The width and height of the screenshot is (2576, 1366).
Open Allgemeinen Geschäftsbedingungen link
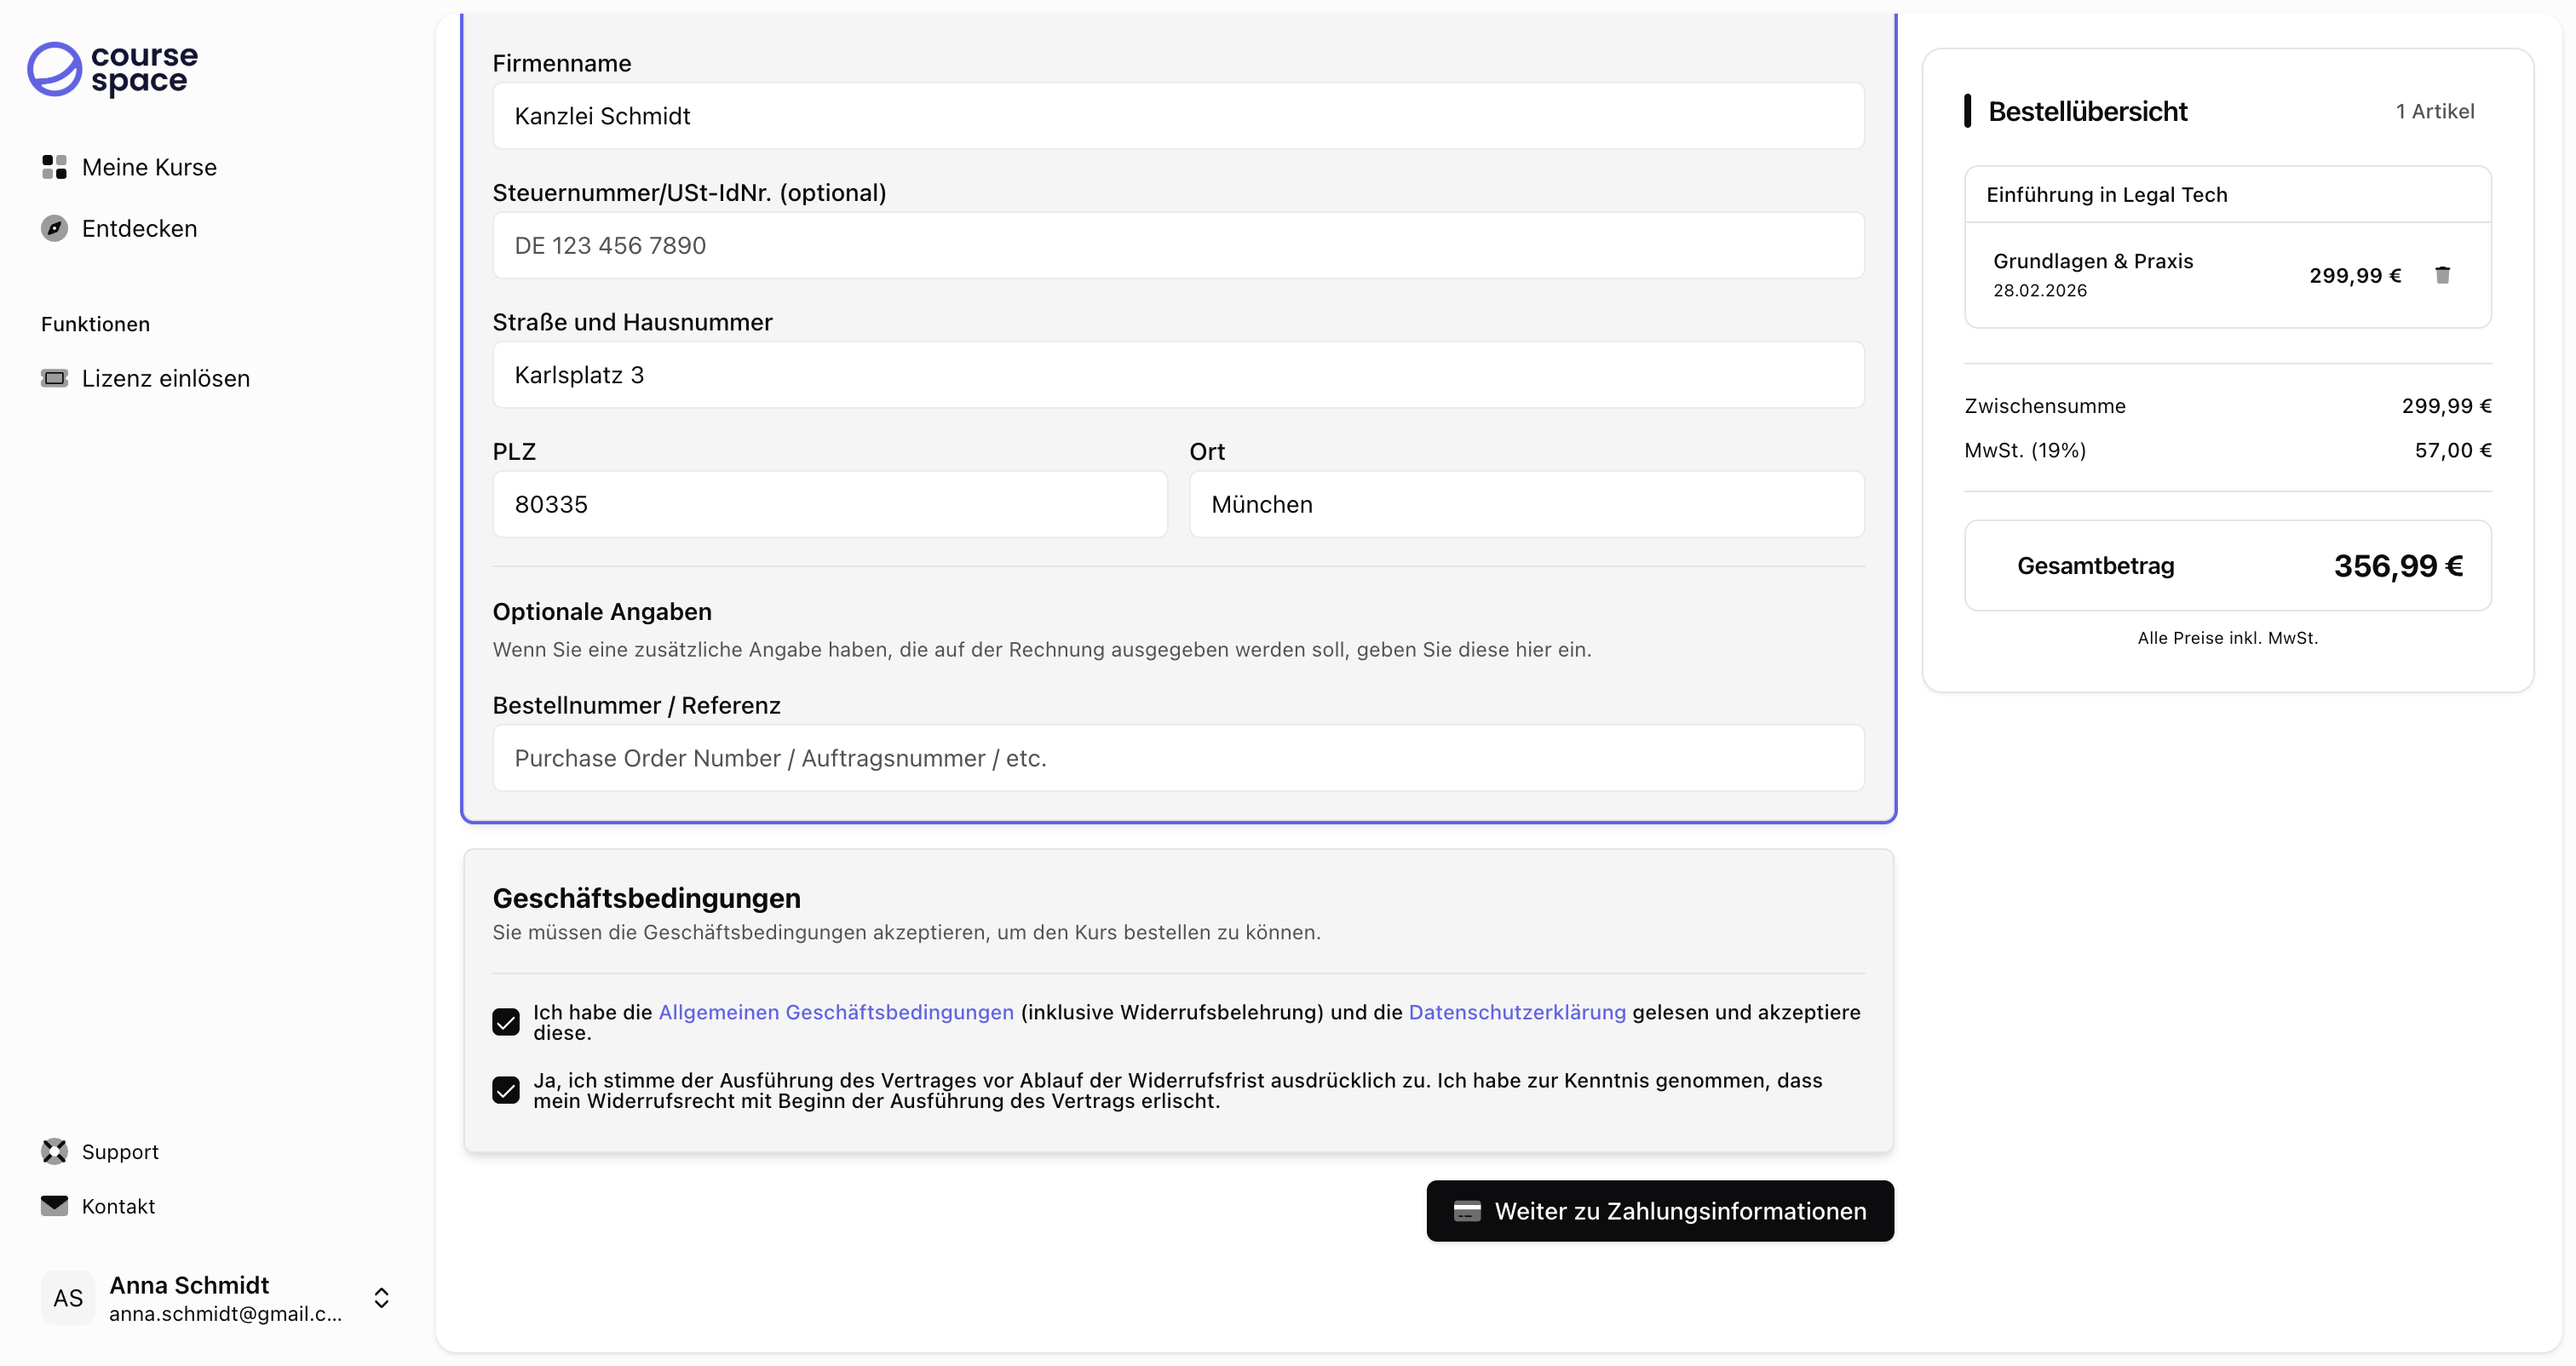pyautogui.click(x=835, y=1012)
